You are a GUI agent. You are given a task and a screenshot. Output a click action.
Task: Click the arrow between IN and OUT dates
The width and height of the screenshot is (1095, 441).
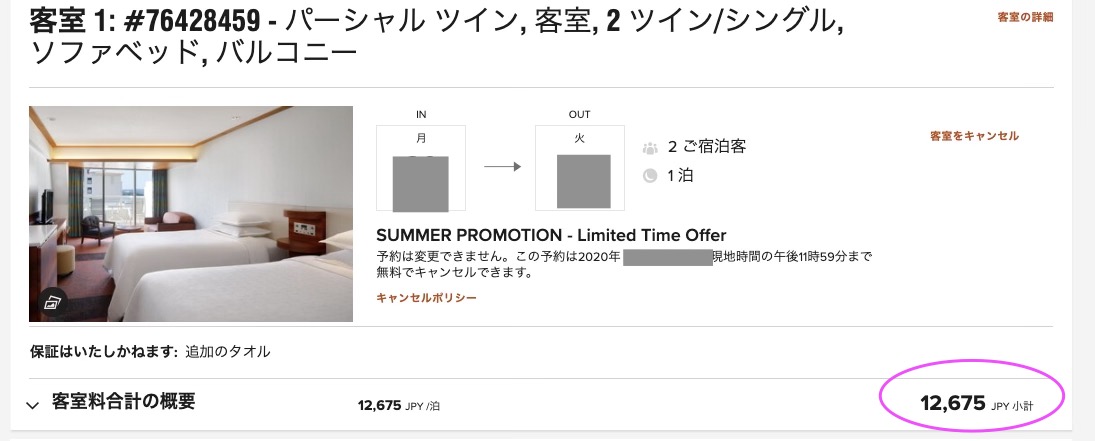click(502, 167)
